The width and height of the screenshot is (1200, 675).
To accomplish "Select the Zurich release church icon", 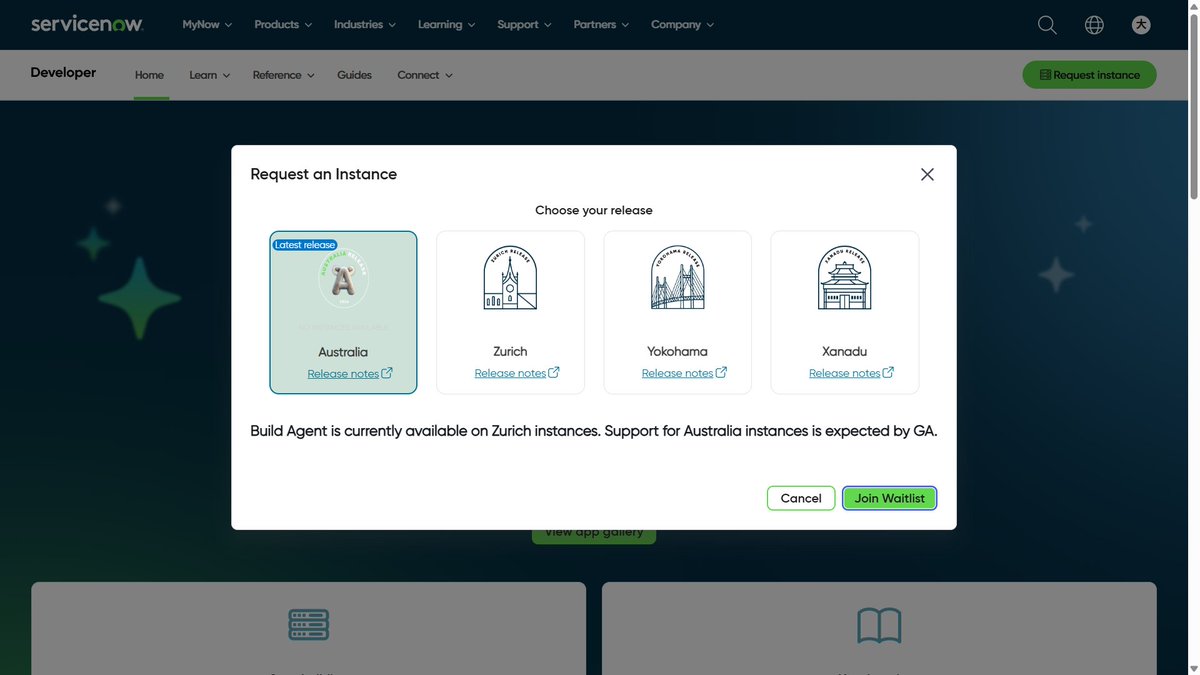I will [x=510, y=278].
